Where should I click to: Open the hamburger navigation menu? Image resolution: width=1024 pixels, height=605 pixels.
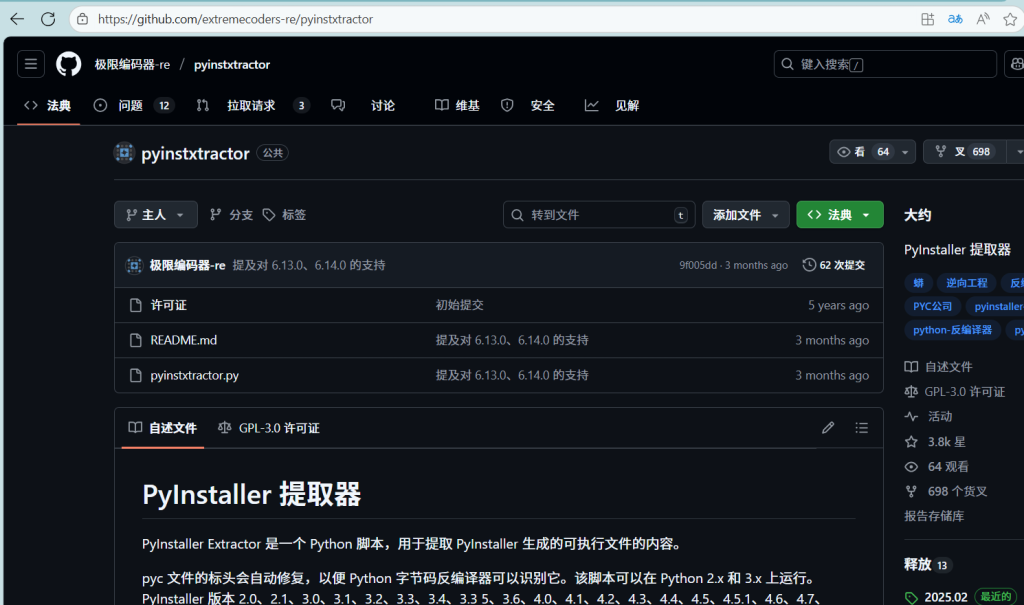31,64
